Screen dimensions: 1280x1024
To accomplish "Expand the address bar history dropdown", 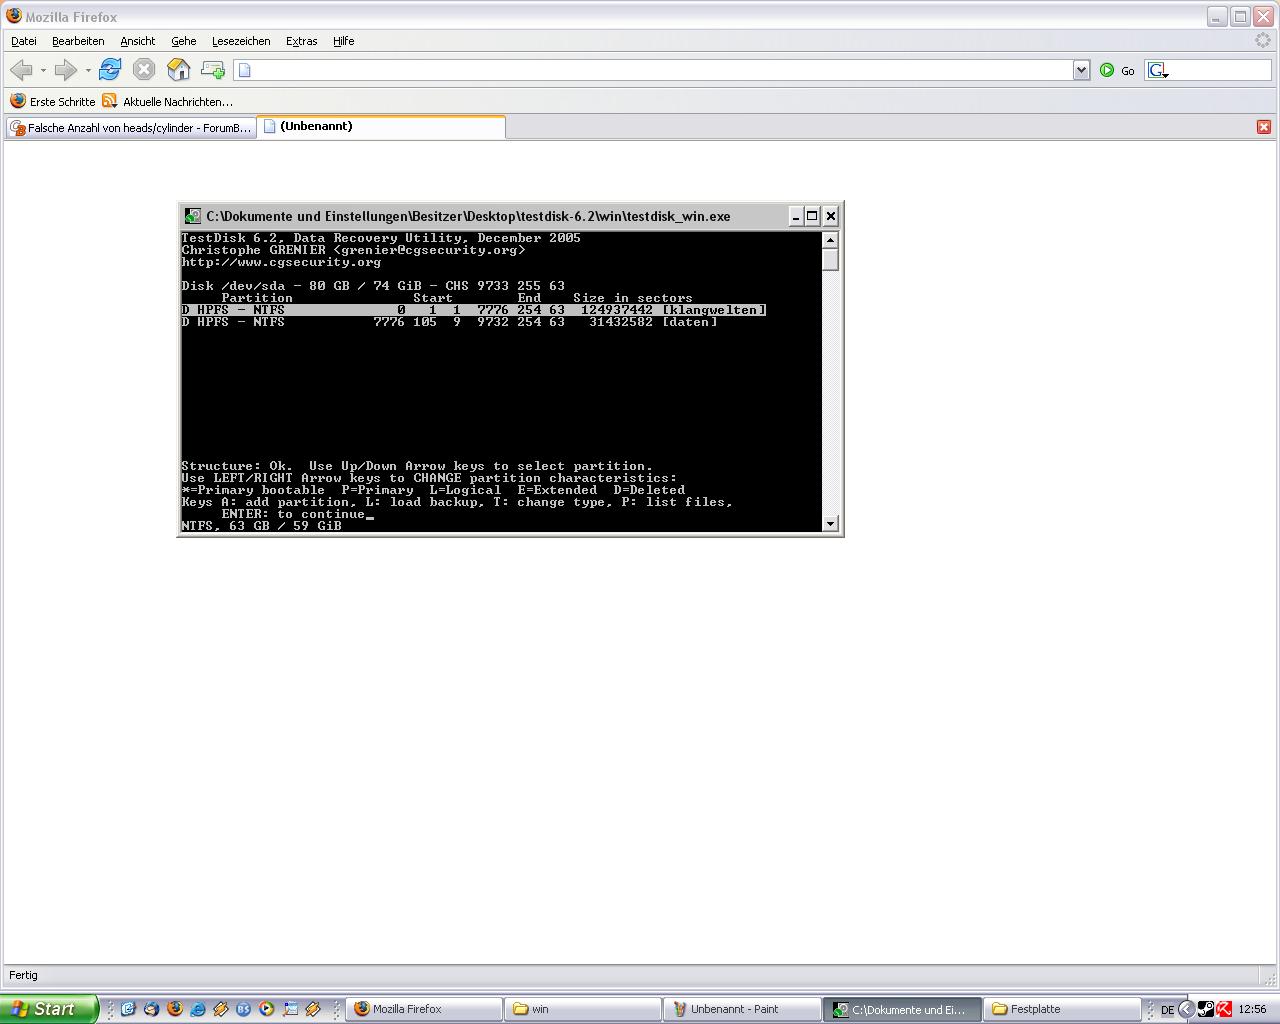I will [x=1081, y=70].
